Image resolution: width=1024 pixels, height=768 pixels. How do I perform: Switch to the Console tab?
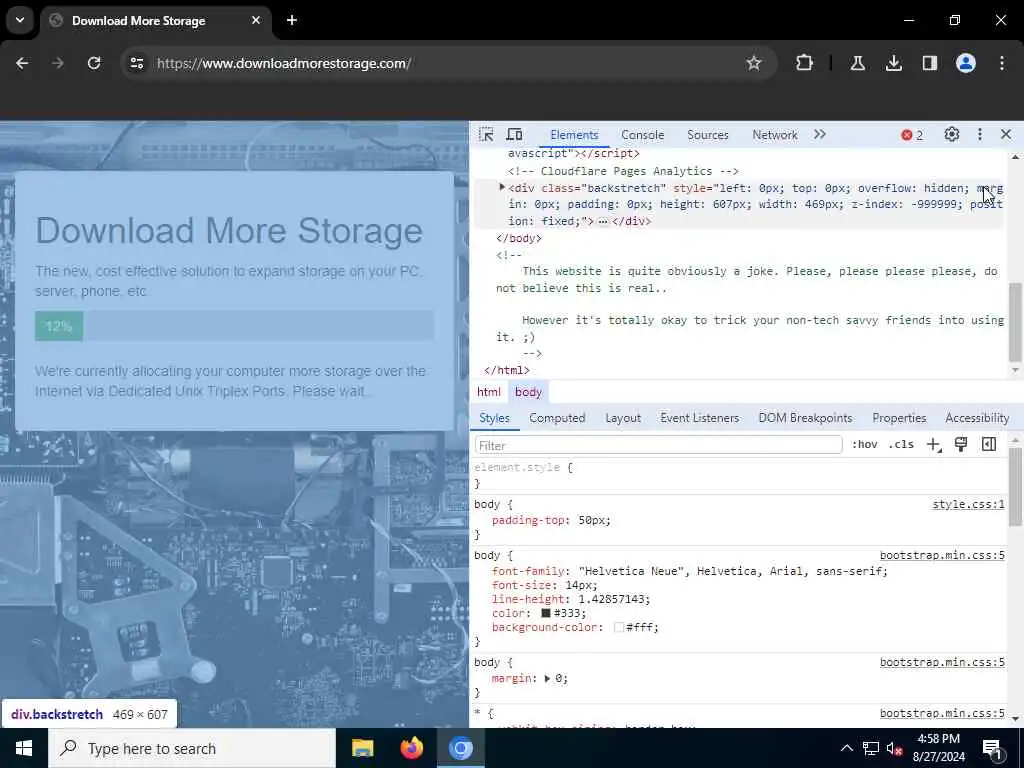643,135
